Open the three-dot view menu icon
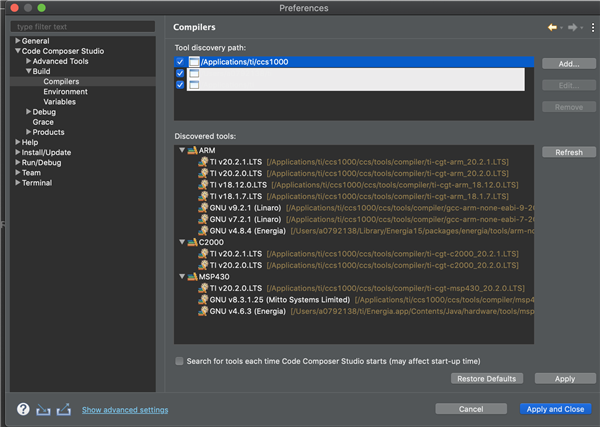Screen dimensions: 600x427 [593, 27]
